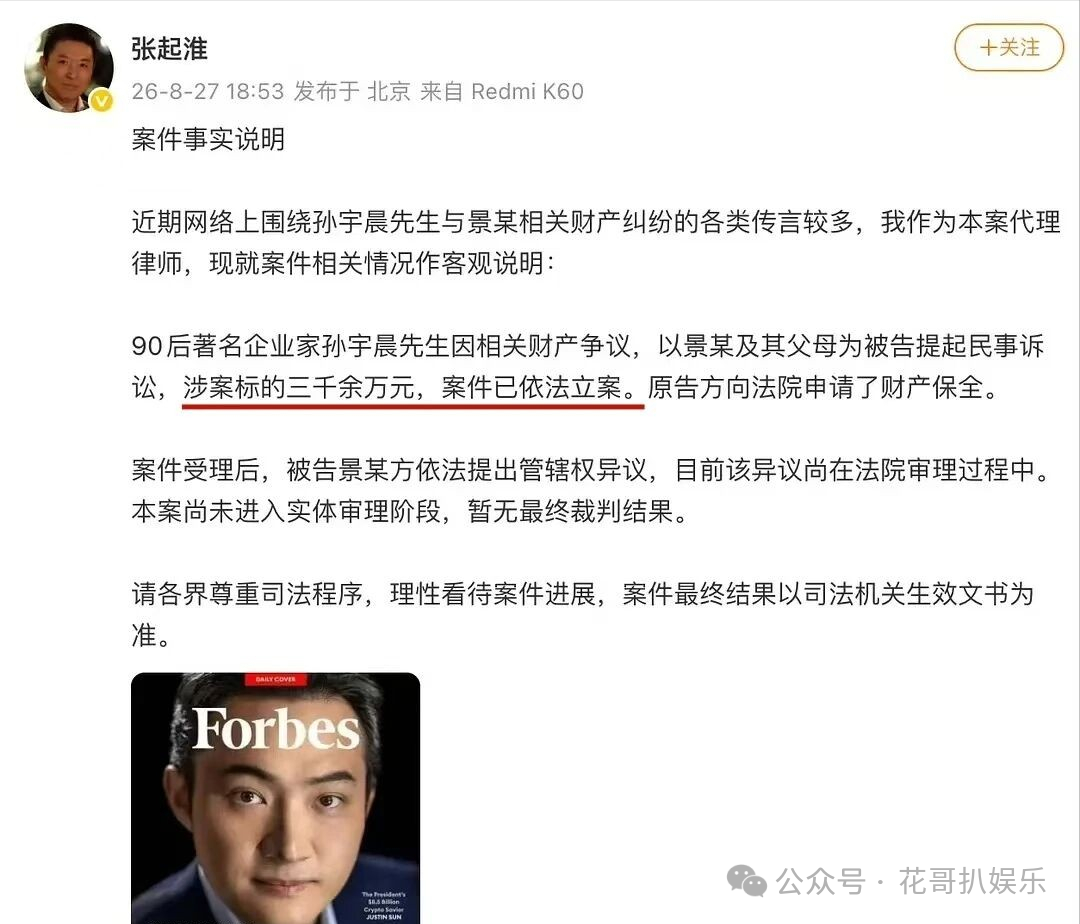Click the sentence 原告方向法院申请了财产保全
Image resolution: width=1080 pixels, height=924 pixels.
pos(822,388)
